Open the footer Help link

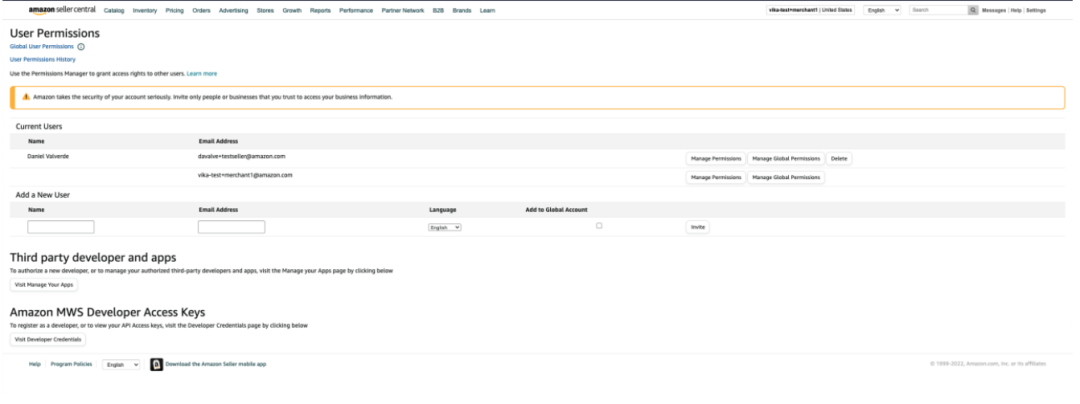(x=34, y=364)
